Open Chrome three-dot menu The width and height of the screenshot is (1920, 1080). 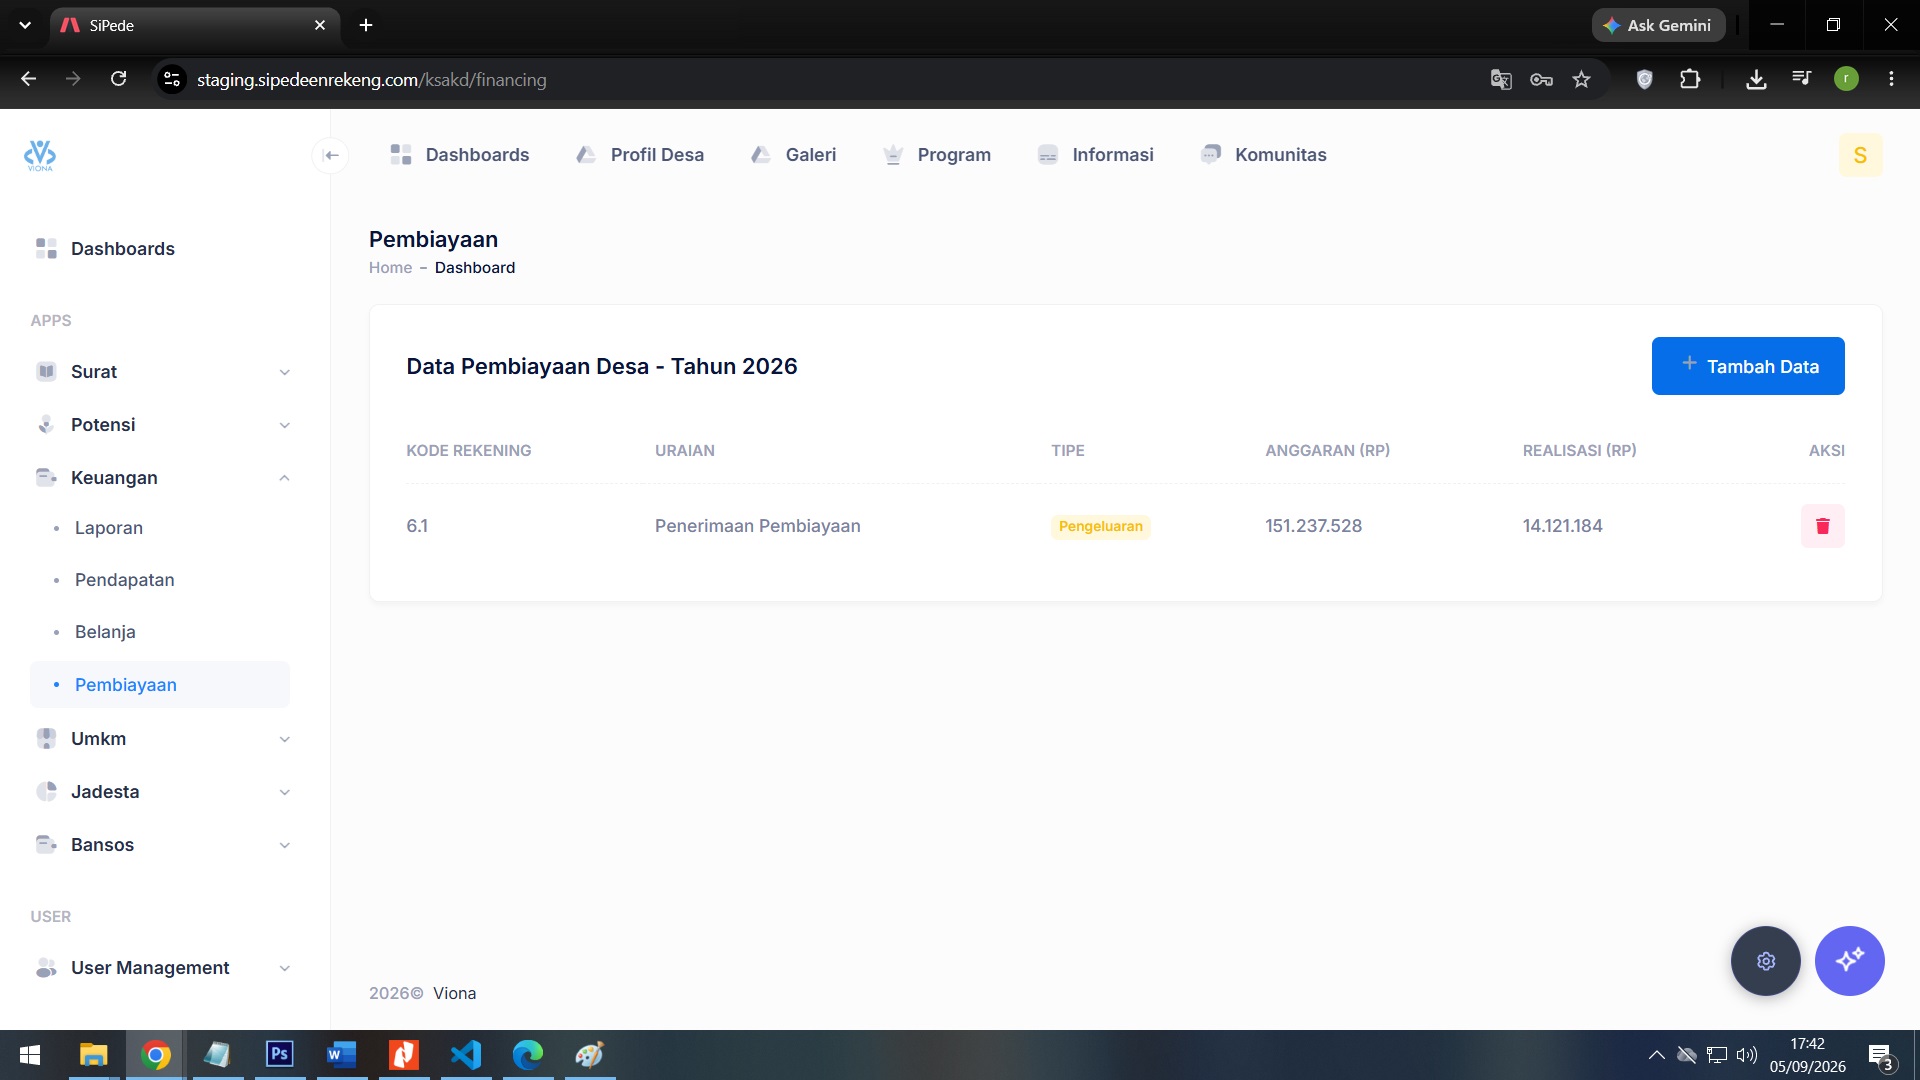click(1891, 79)
